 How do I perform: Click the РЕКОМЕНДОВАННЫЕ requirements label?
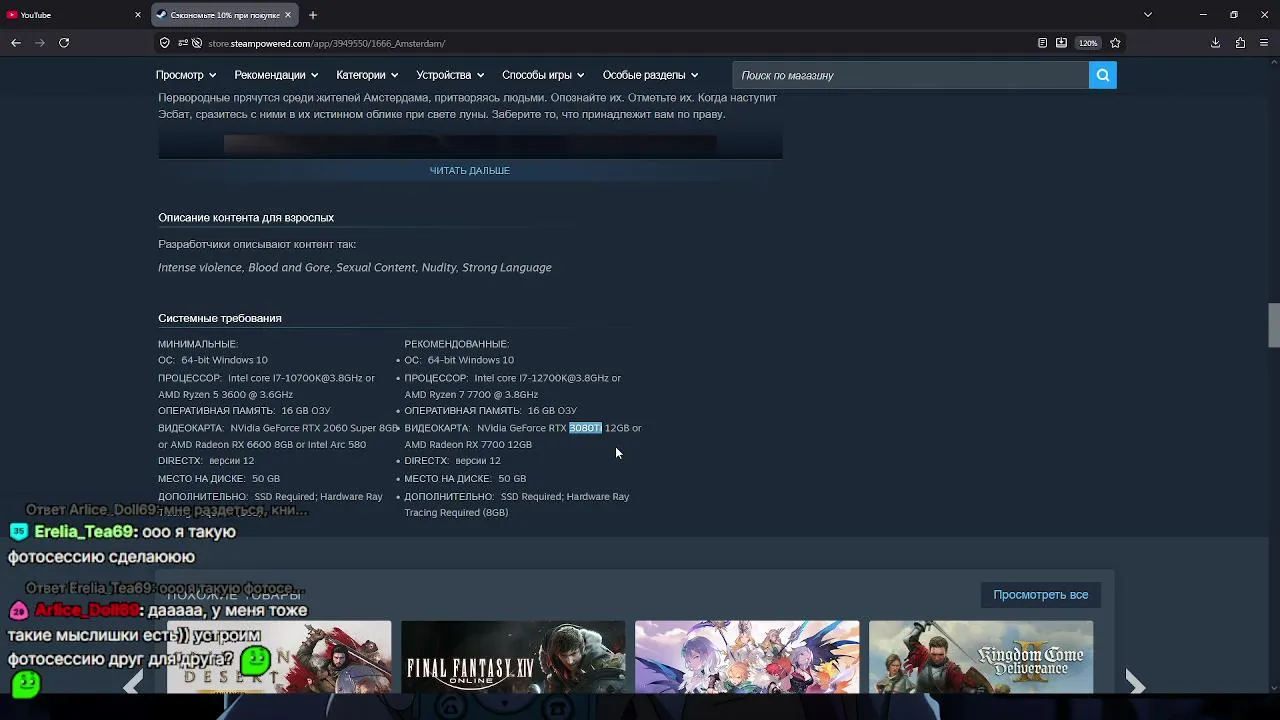pyautogui.click(x=457, y=344)
